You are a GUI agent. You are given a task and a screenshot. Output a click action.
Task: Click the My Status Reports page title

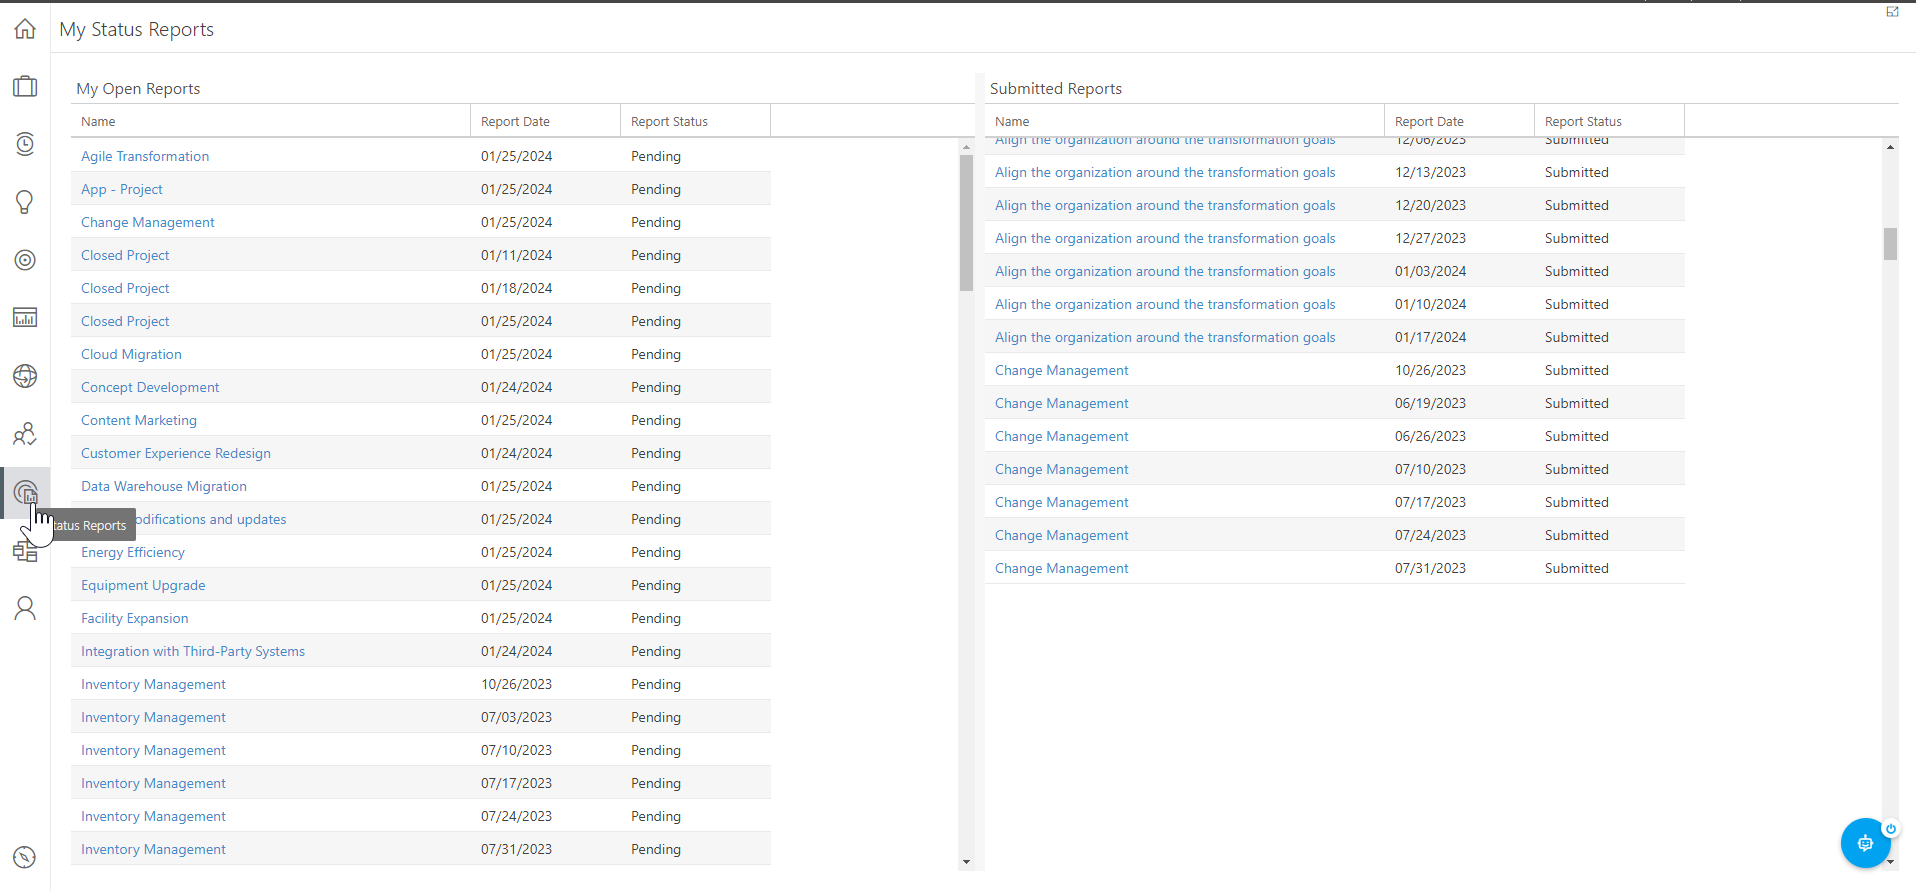tap(137, 29)
